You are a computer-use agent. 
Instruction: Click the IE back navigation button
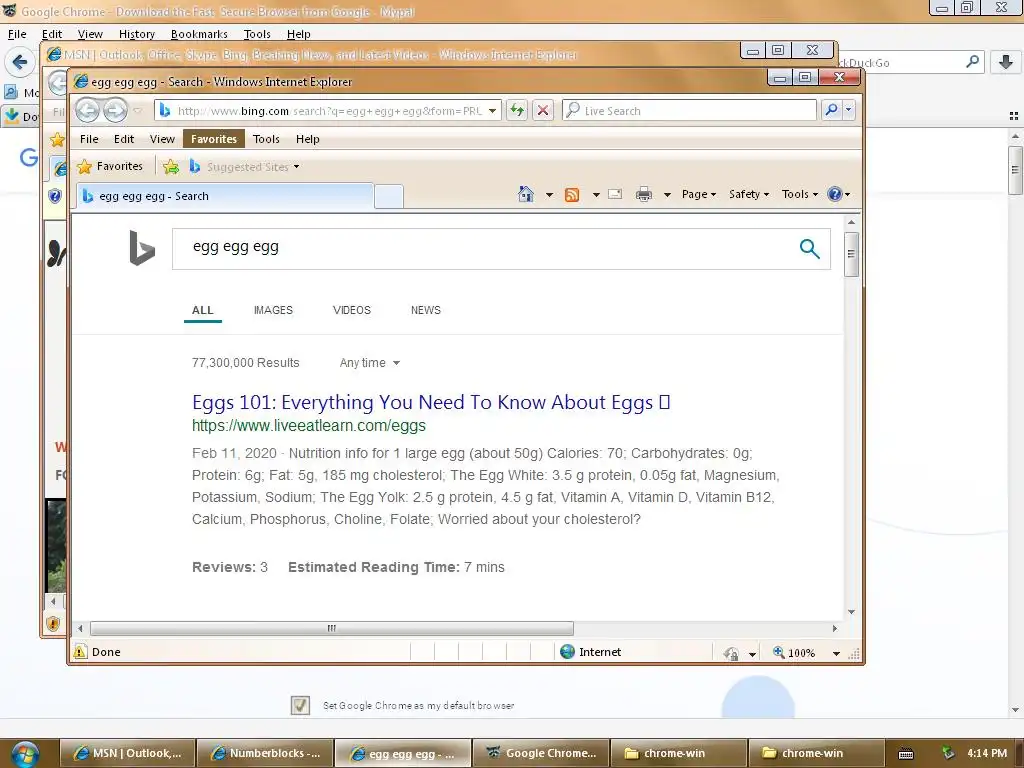pos(88,110)
